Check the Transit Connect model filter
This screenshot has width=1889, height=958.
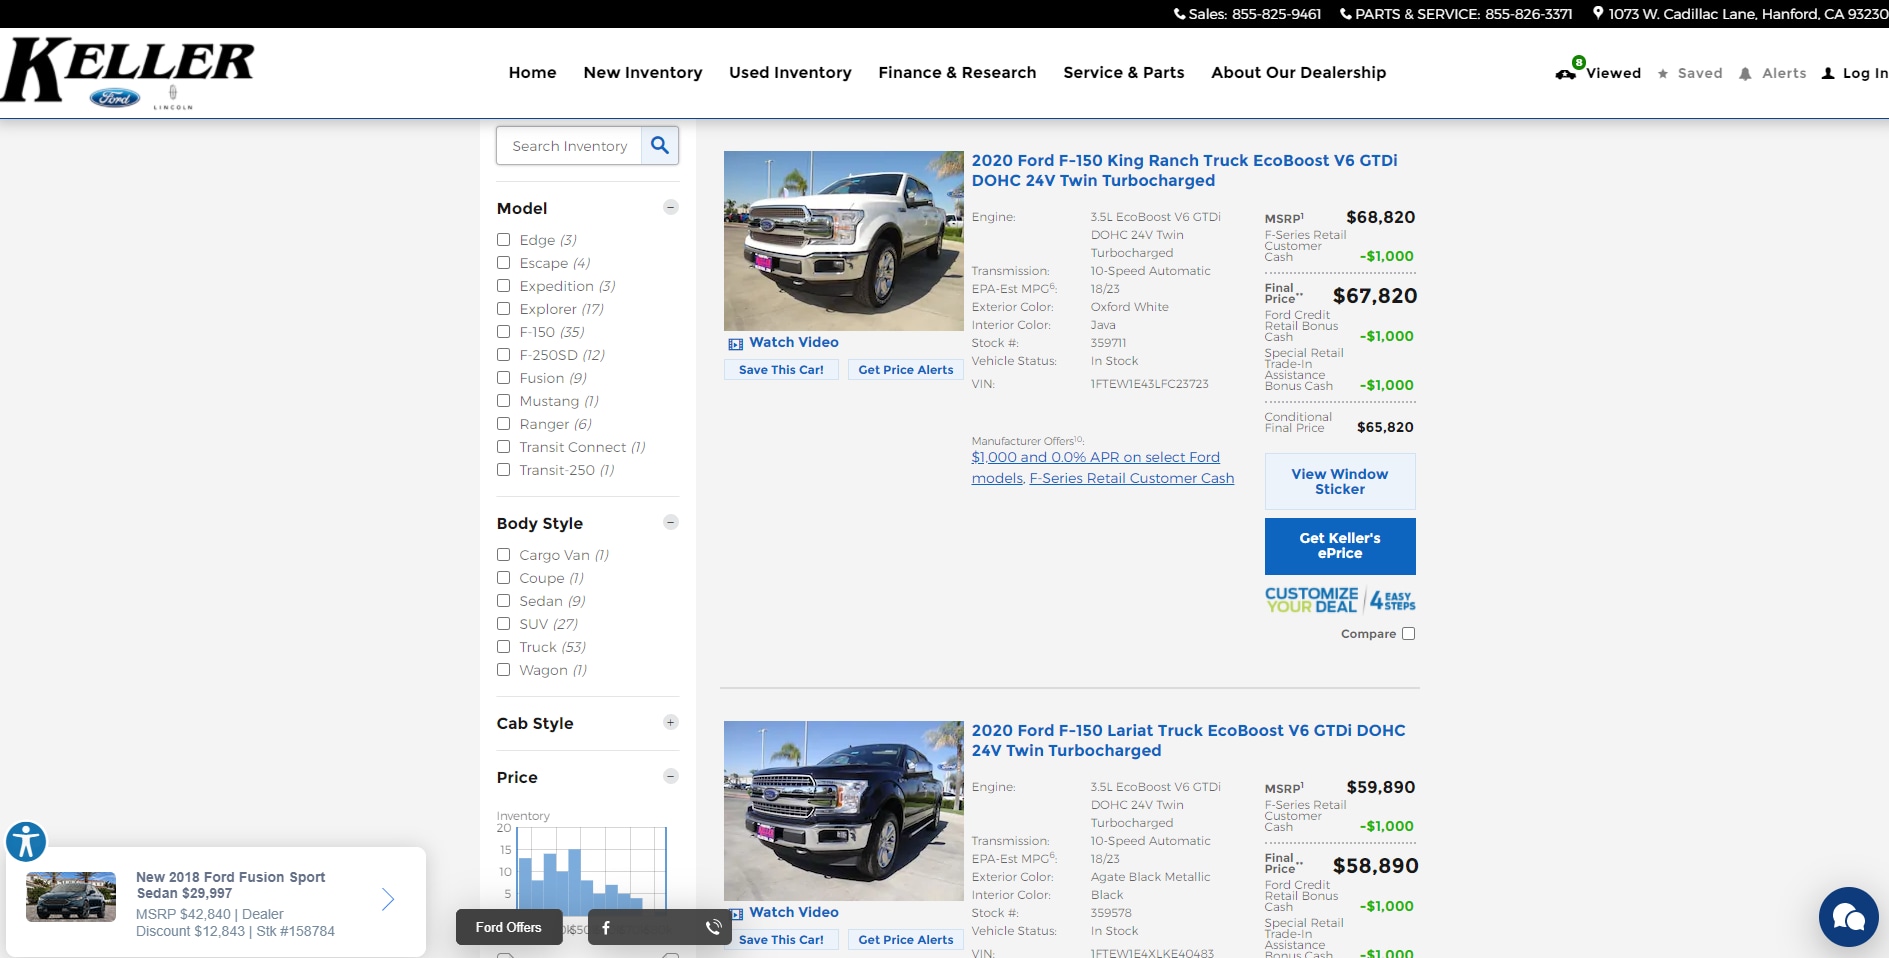(x=504, y=447)
